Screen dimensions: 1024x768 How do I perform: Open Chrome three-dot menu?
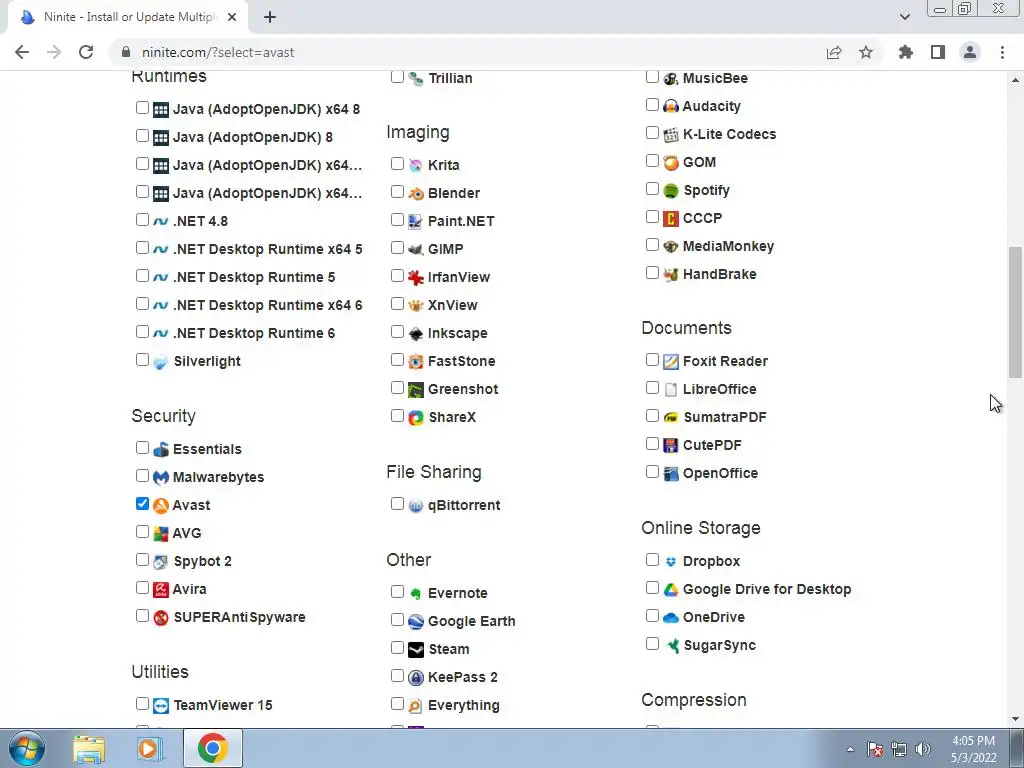1002,52
